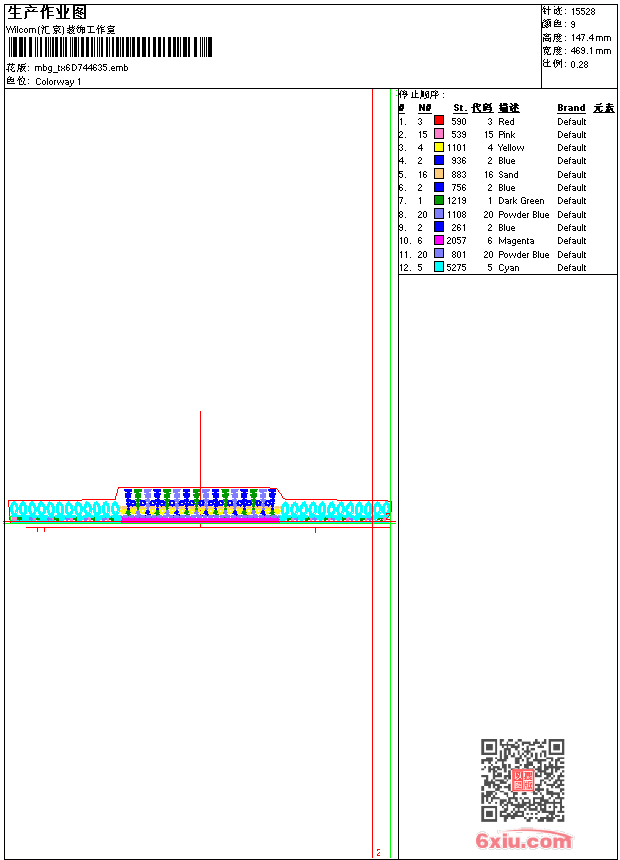This screenshot has width=620, height=860.
Task: Select the embroidery design preview
Action: pyautogui.click(x=200, y=503)
